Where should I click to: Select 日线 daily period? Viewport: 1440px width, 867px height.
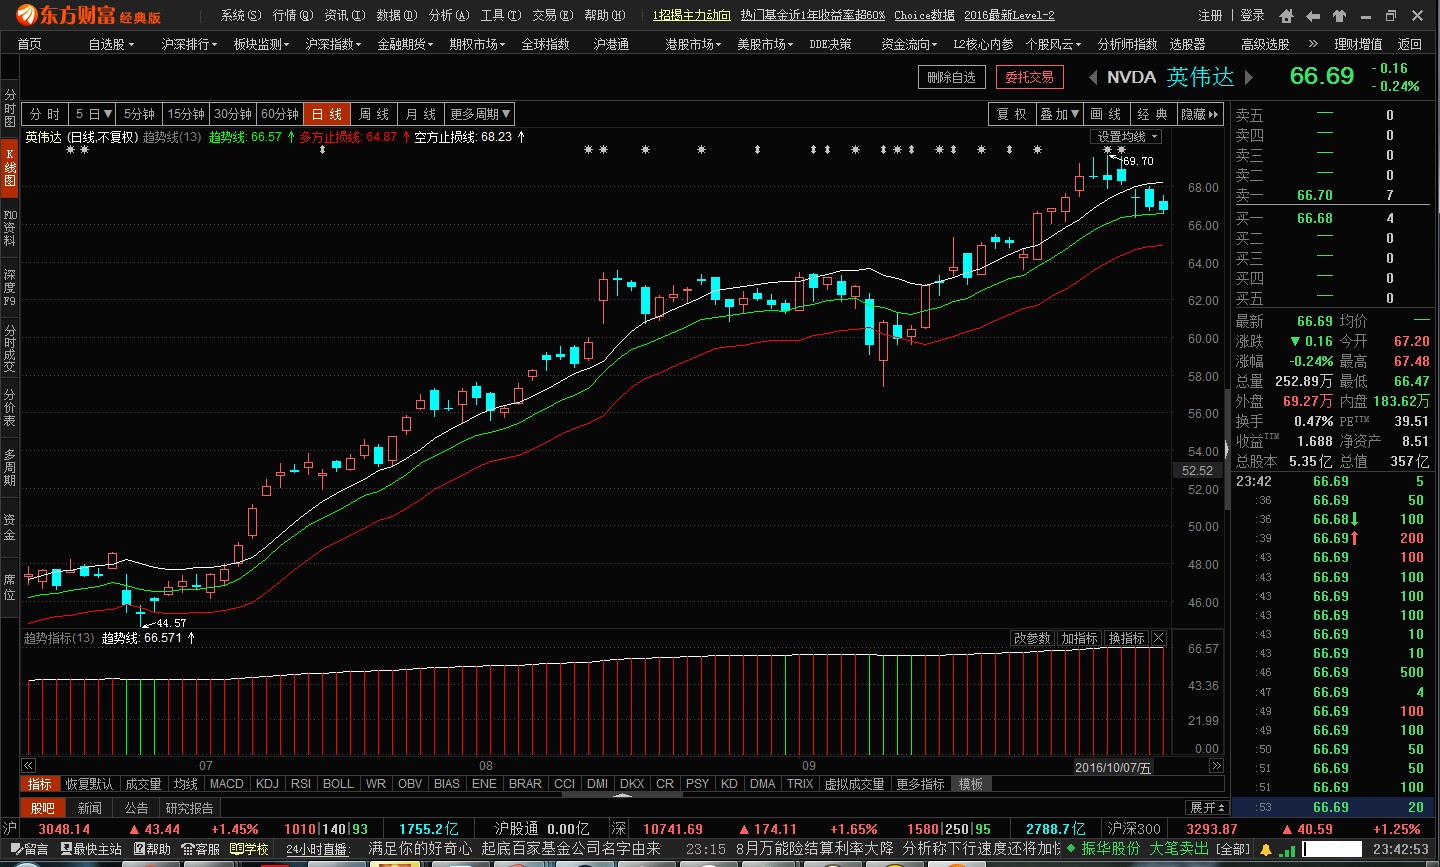click(327, 114)
